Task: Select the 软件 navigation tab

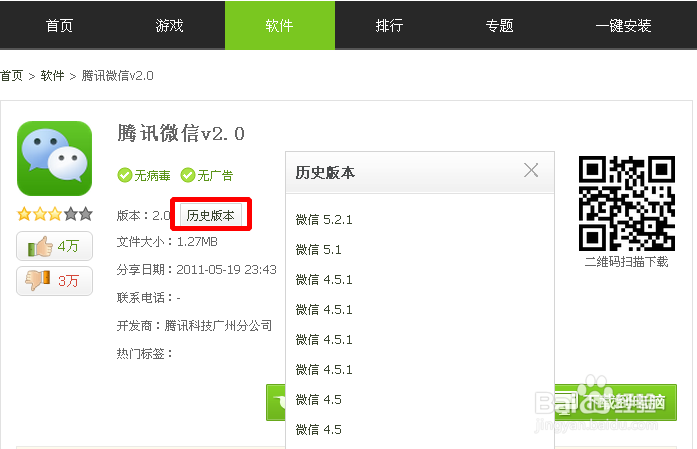Action: point(280,25)
